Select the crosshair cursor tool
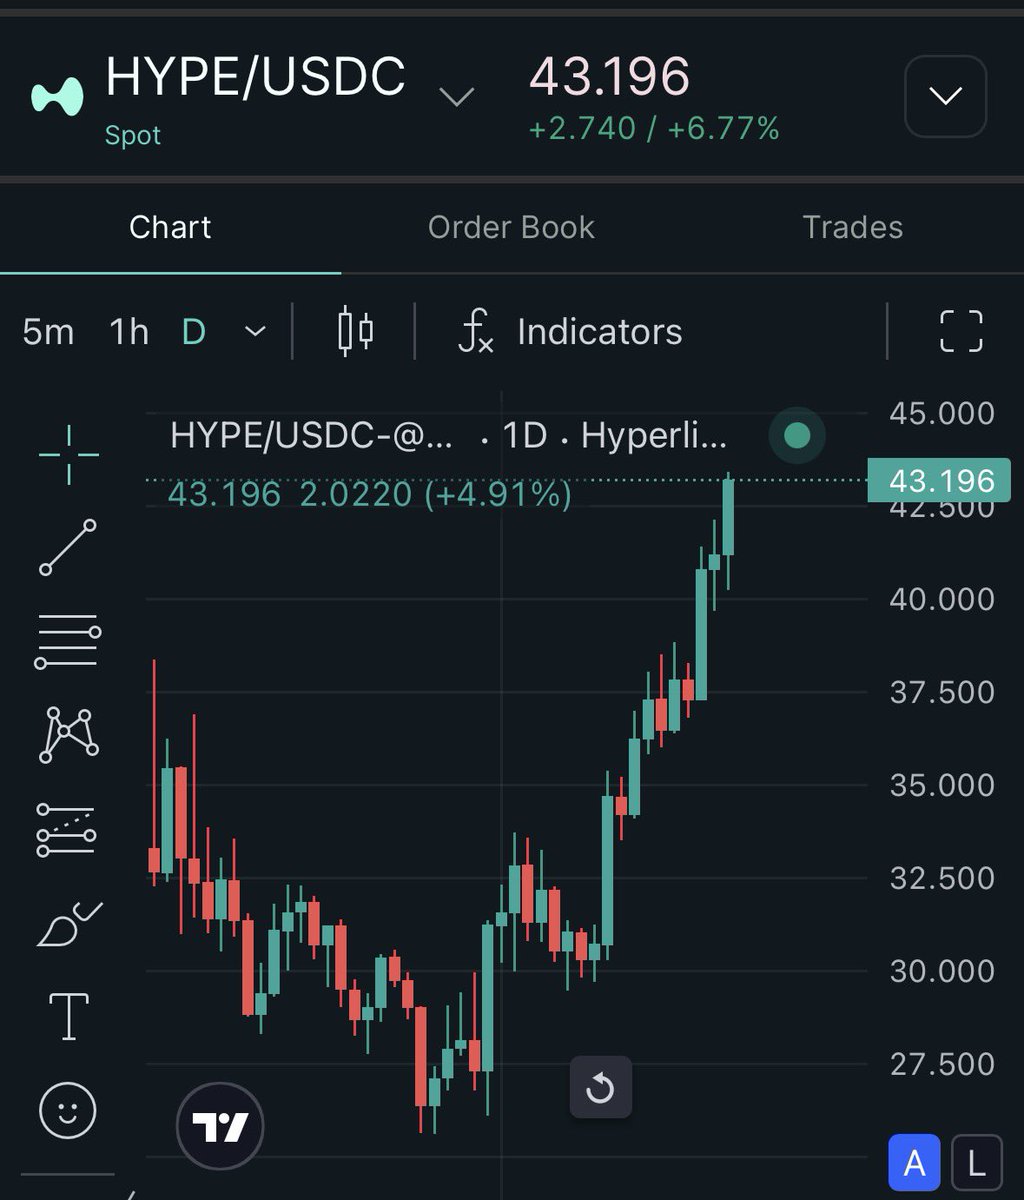This screenshot has height=1200, width=1024. click(x=68, y=454)
